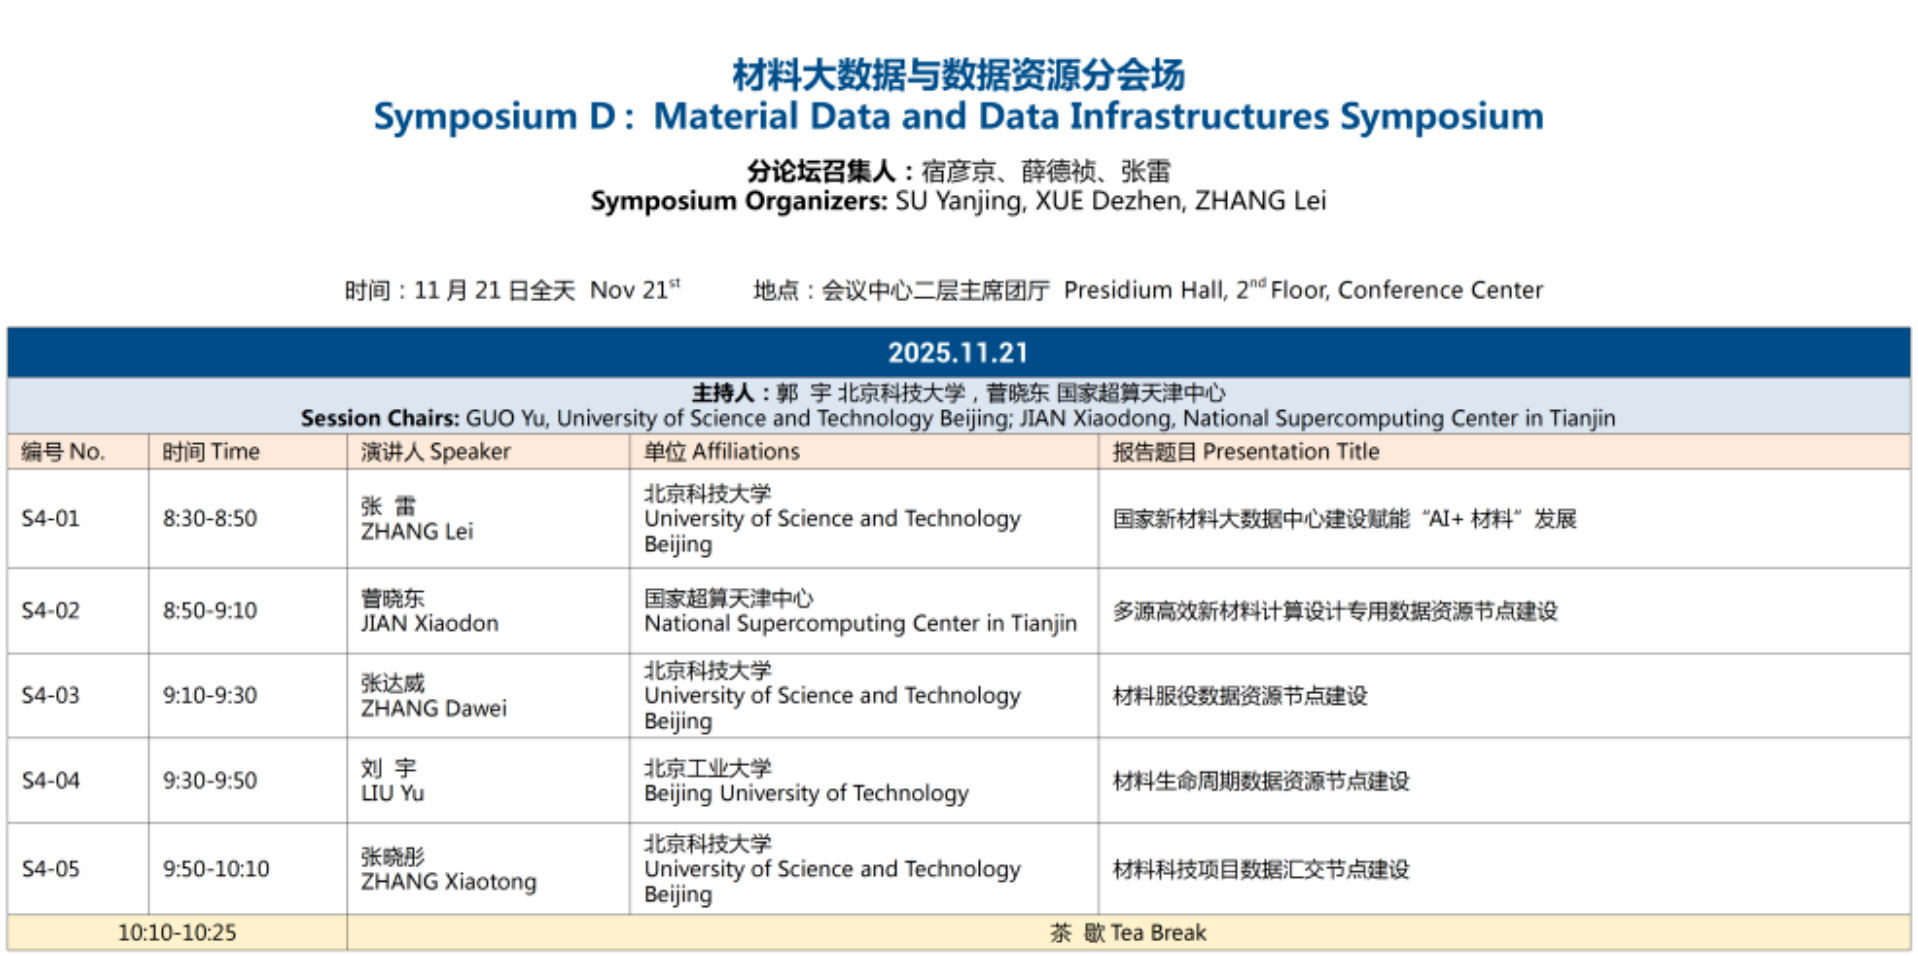
Task: Select the Symposium Organizers line
Action: 958,201
